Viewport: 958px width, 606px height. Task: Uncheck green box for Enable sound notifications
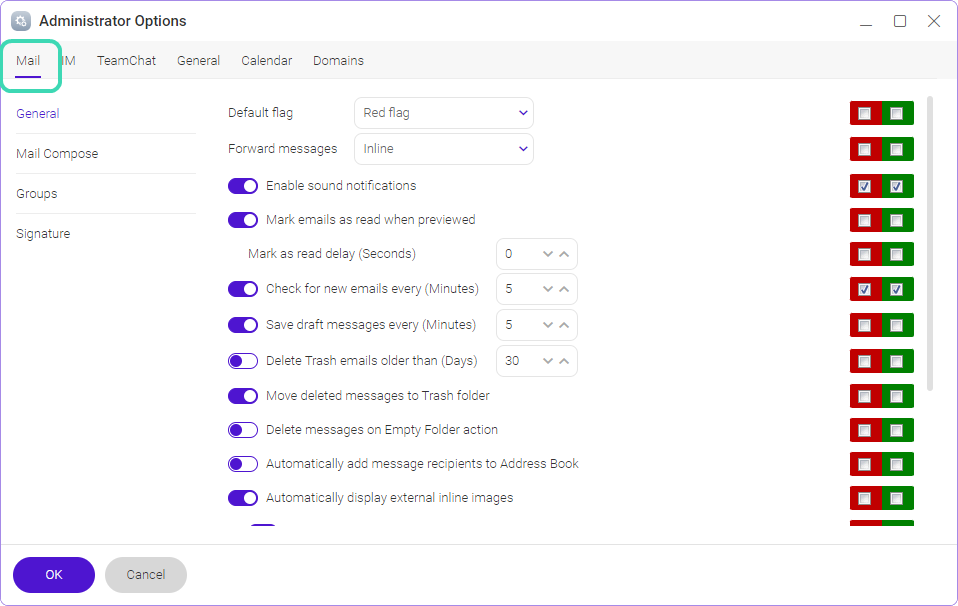click(x=896, y=186)
